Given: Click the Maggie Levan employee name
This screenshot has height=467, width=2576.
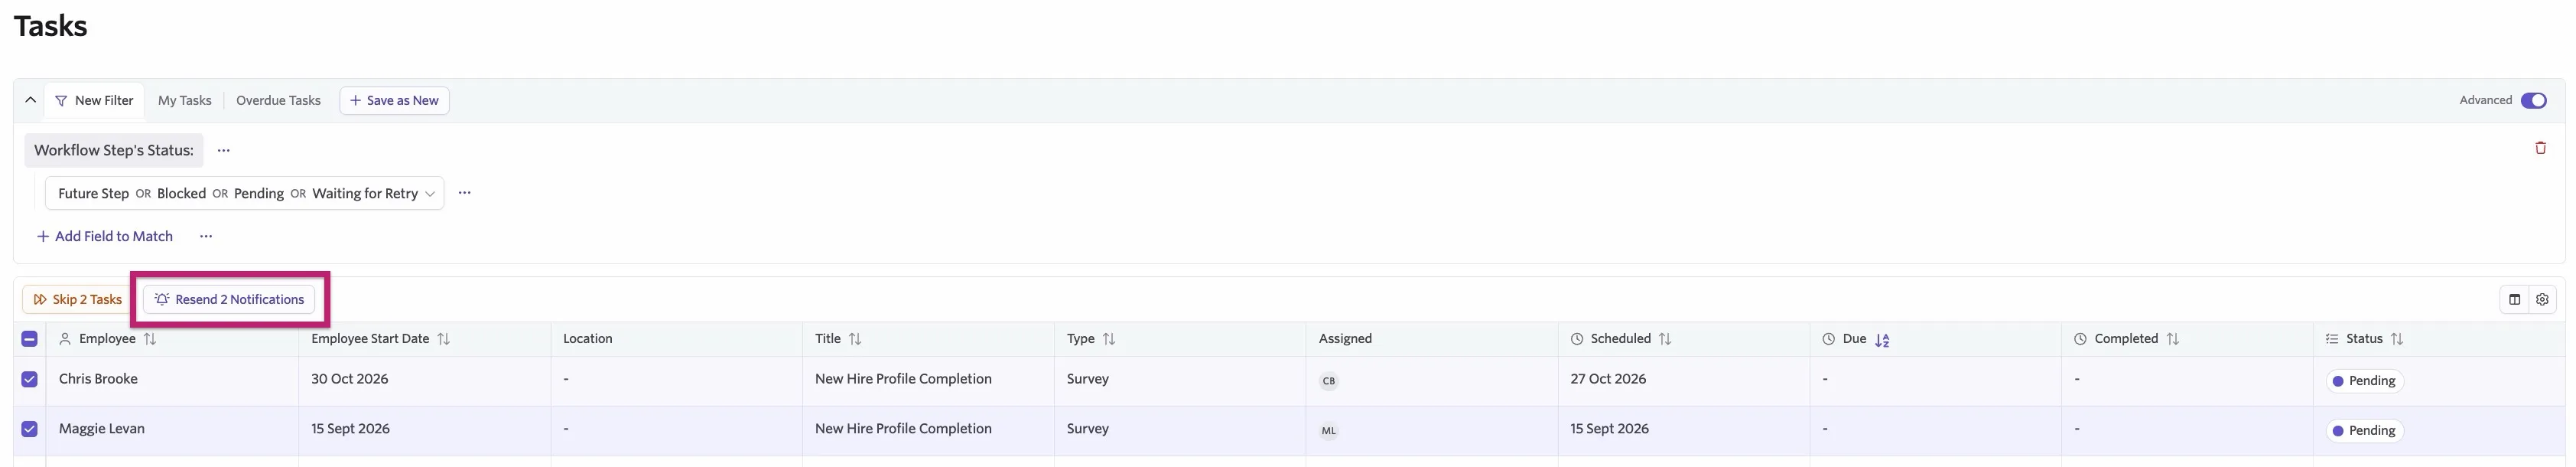Looking at the screenshot, I should 102,429.
